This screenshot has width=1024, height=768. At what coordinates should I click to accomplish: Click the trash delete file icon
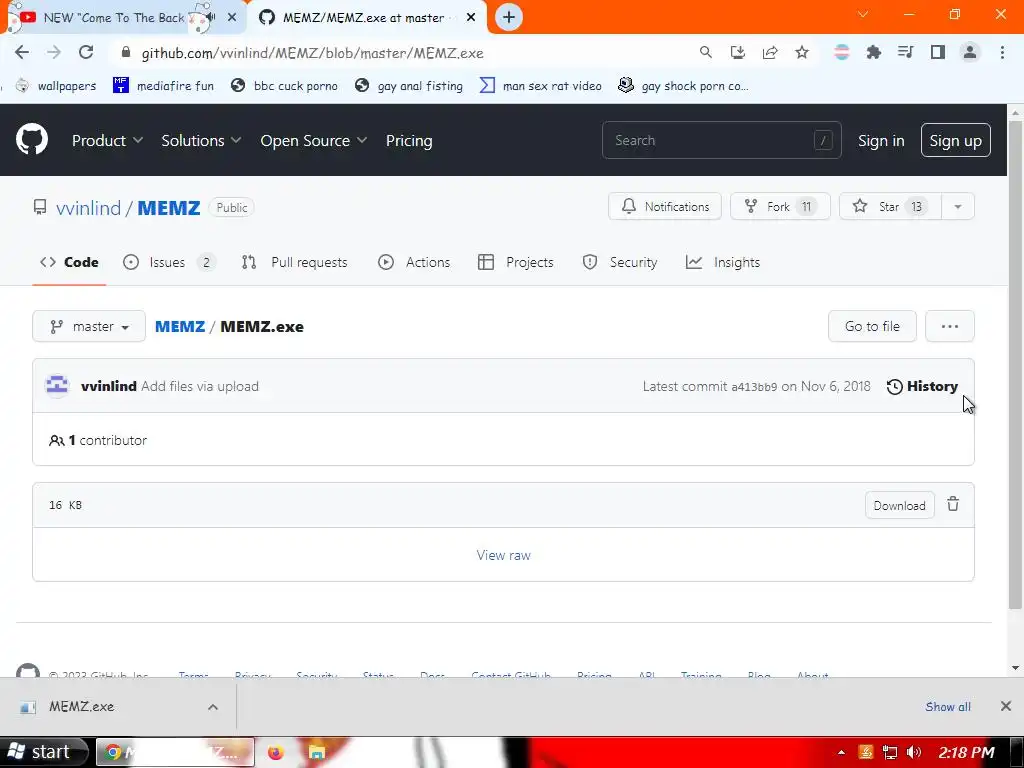click(x=953, y=504)
